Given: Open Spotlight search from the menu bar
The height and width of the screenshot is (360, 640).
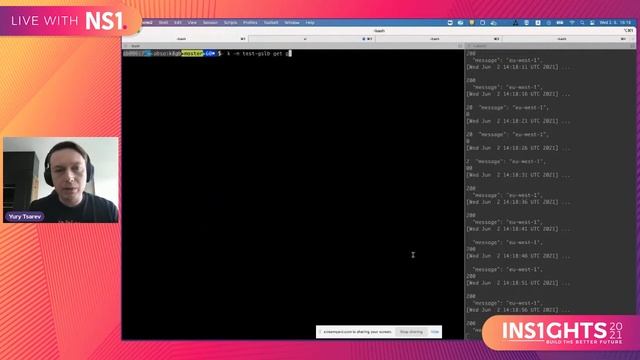Looking at the screenshot, I should tap(582, 22).
